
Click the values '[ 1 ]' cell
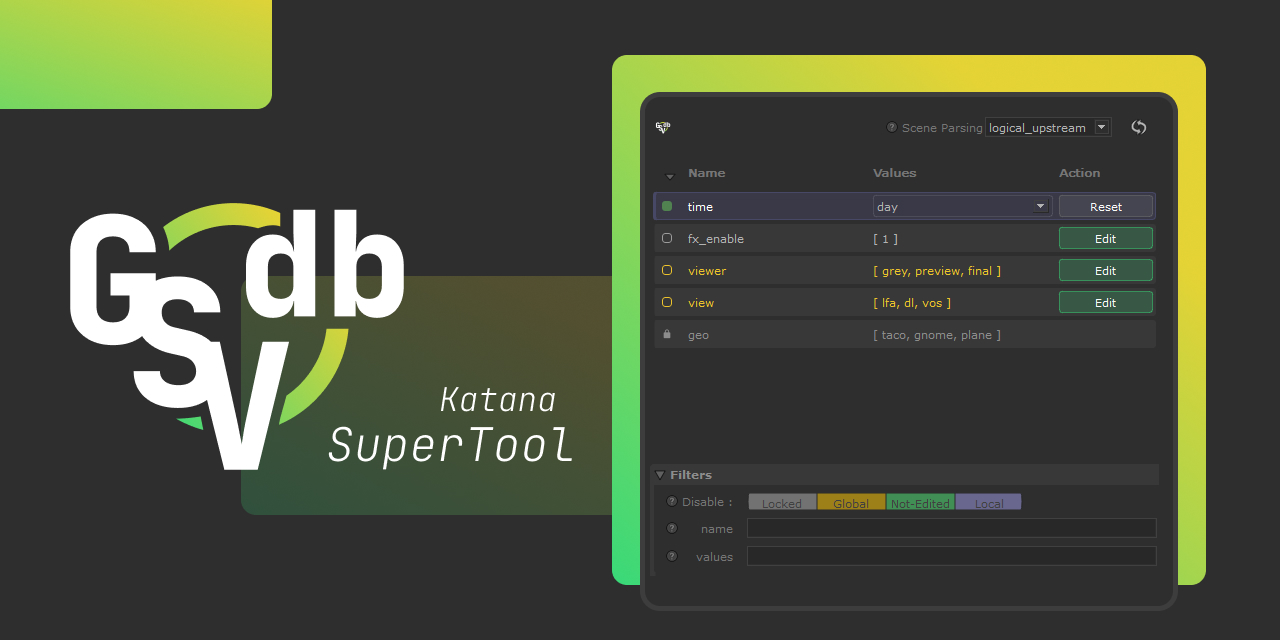point(885,239)
